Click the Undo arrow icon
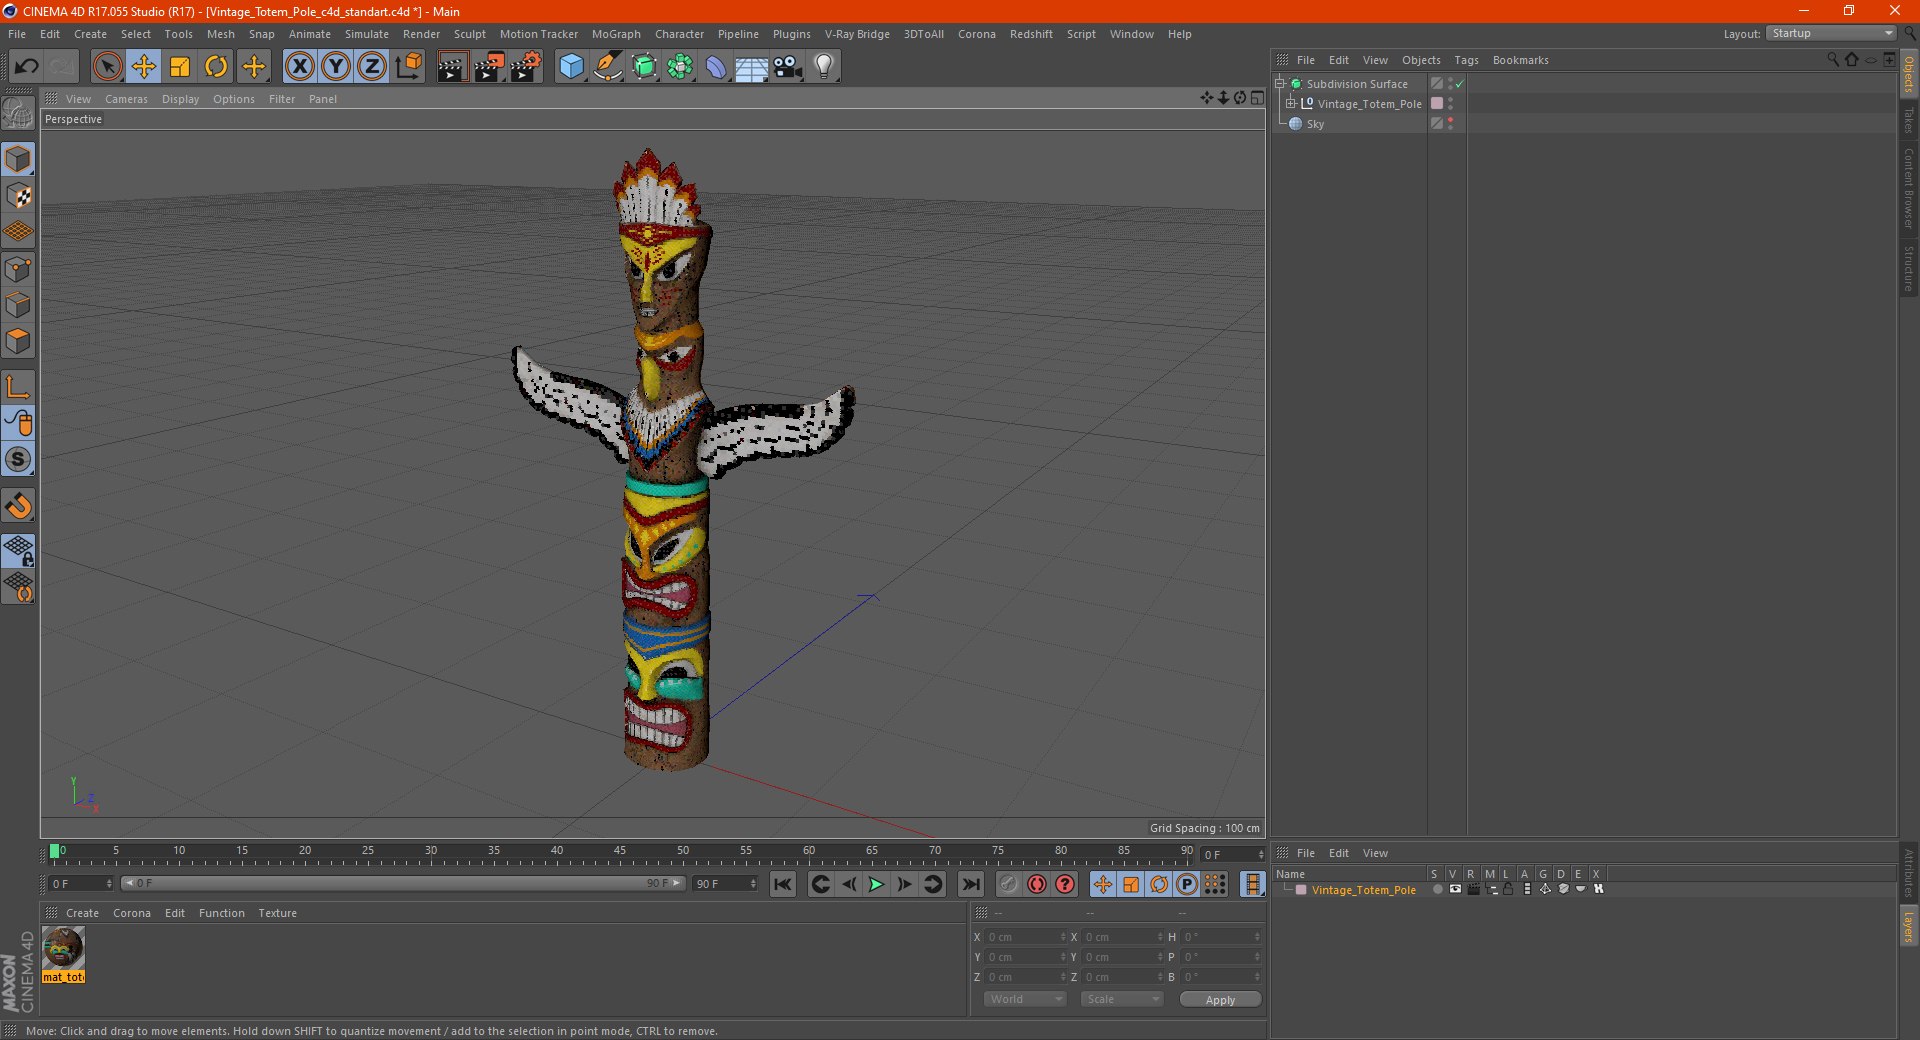Viewport: 1920px width, 1040px height. [x=27, y=67]
